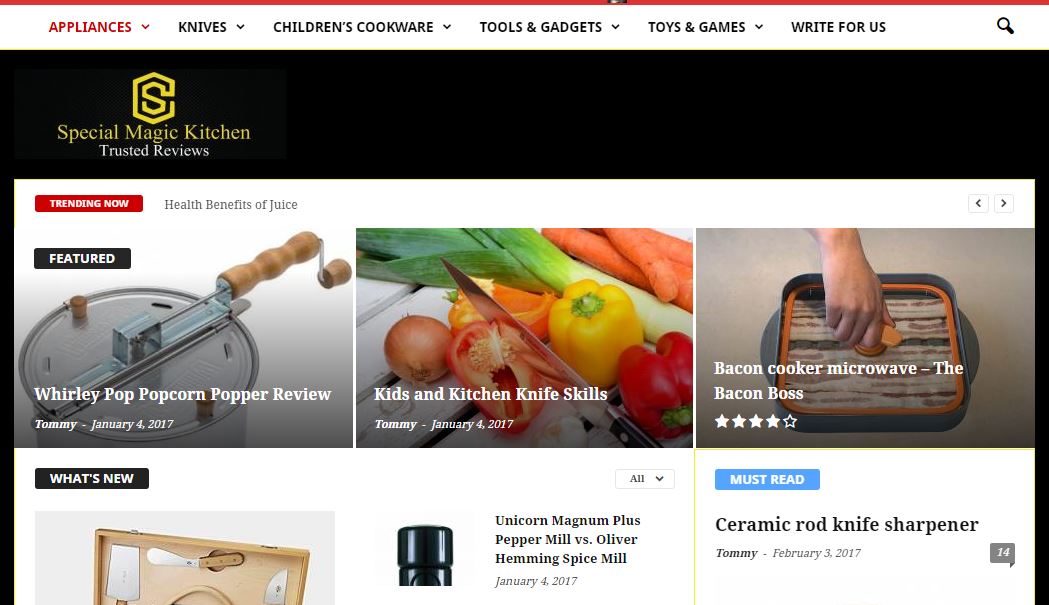
Task: Open Toys & Games menu
Action: [705, 27]
